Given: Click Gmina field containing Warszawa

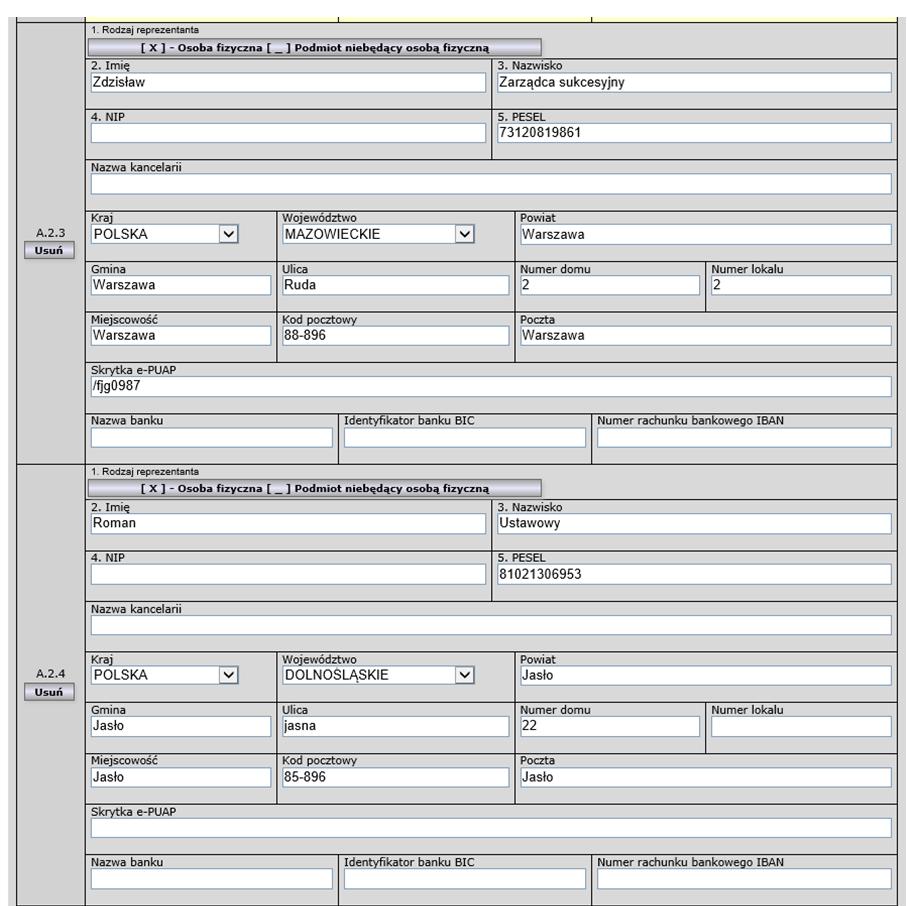Looking at the screenshot, I should coord(181,285).
